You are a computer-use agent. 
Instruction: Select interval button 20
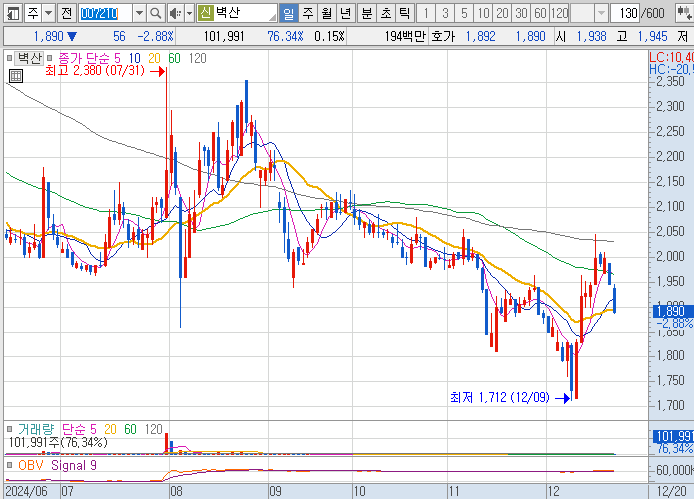click(502, 14)
